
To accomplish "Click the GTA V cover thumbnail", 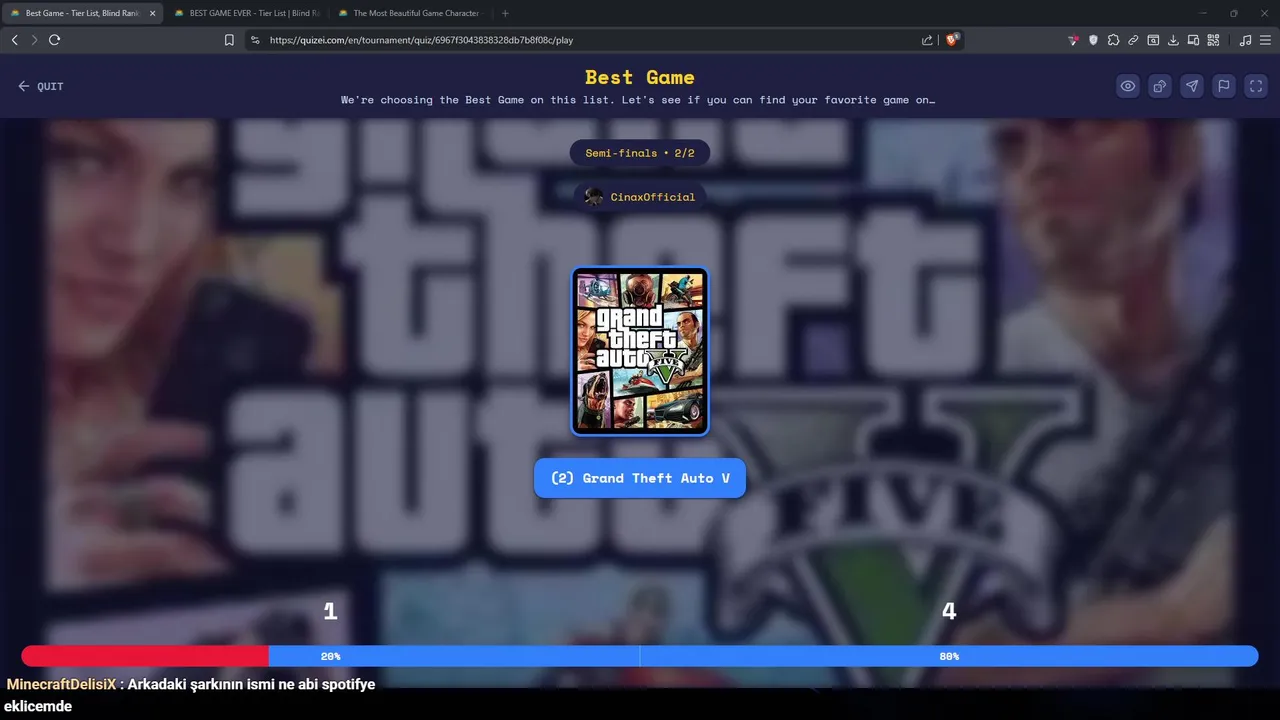I will tap(640, 351).
